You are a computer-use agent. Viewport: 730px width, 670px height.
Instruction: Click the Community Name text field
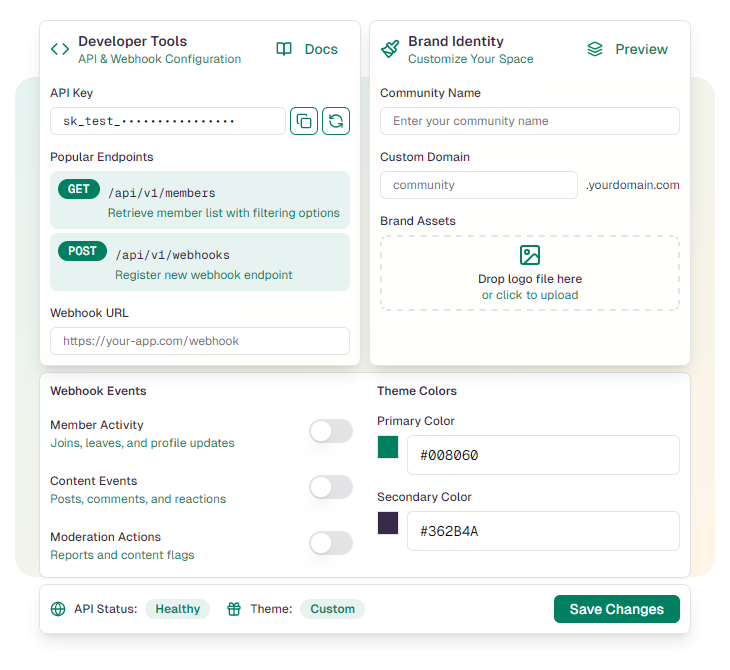(530, 121)
